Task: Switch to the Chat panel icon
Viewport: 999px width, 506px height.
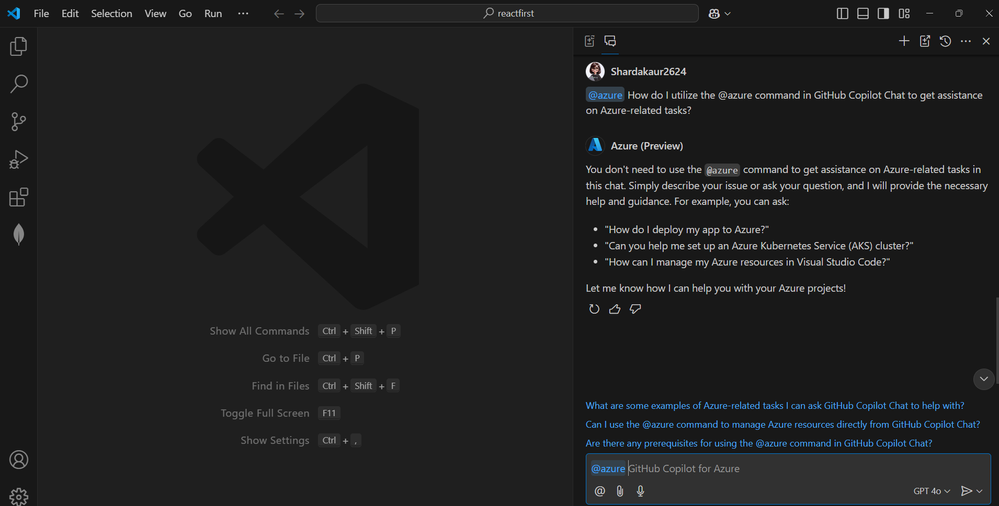Action: 610,41
